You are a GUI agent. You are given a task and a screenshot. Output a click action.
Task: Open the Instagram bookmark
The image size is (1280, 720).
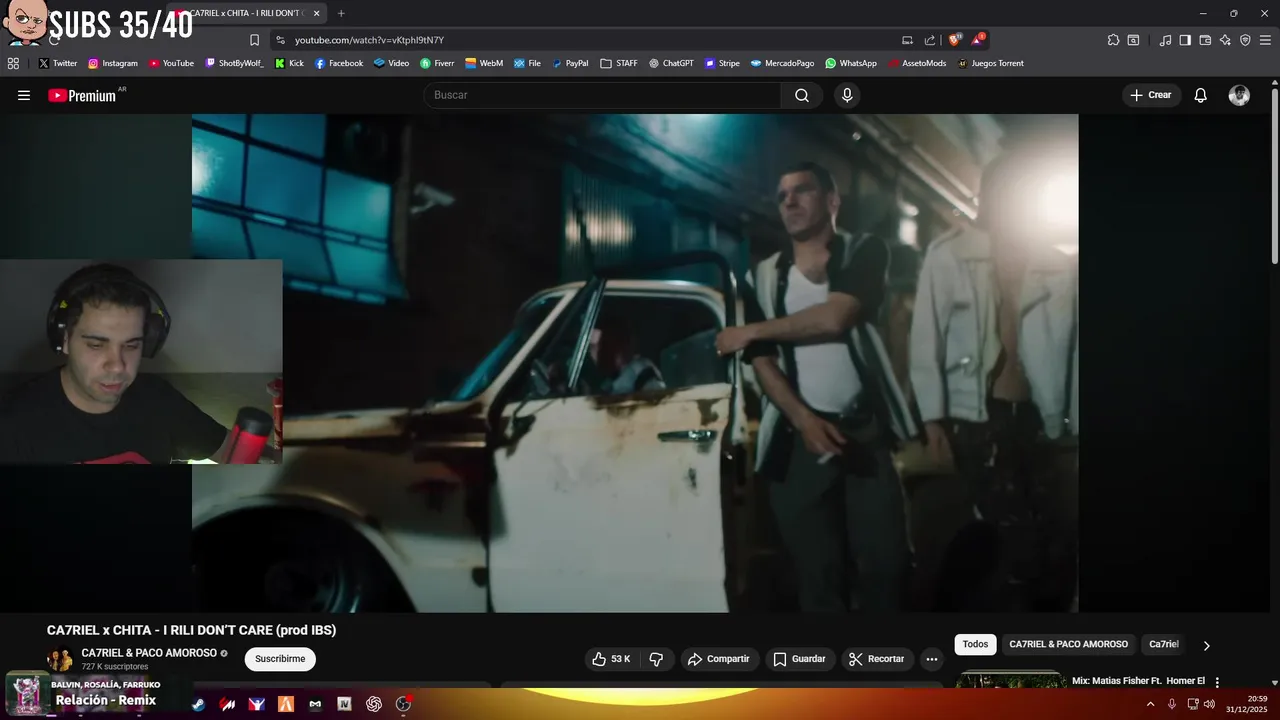pyautogui.click(x=113, y=63)
